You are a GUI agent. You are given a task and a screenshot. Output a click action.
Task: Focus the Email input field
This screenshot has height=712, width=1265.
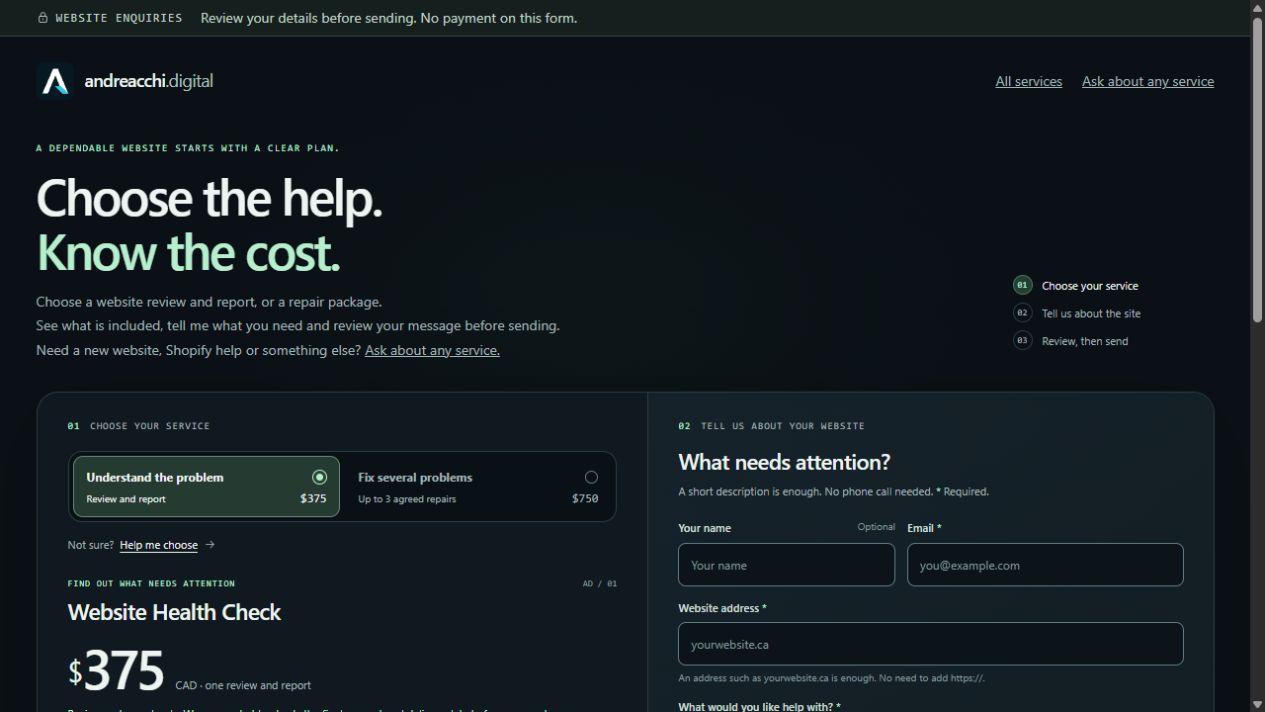1045,565
